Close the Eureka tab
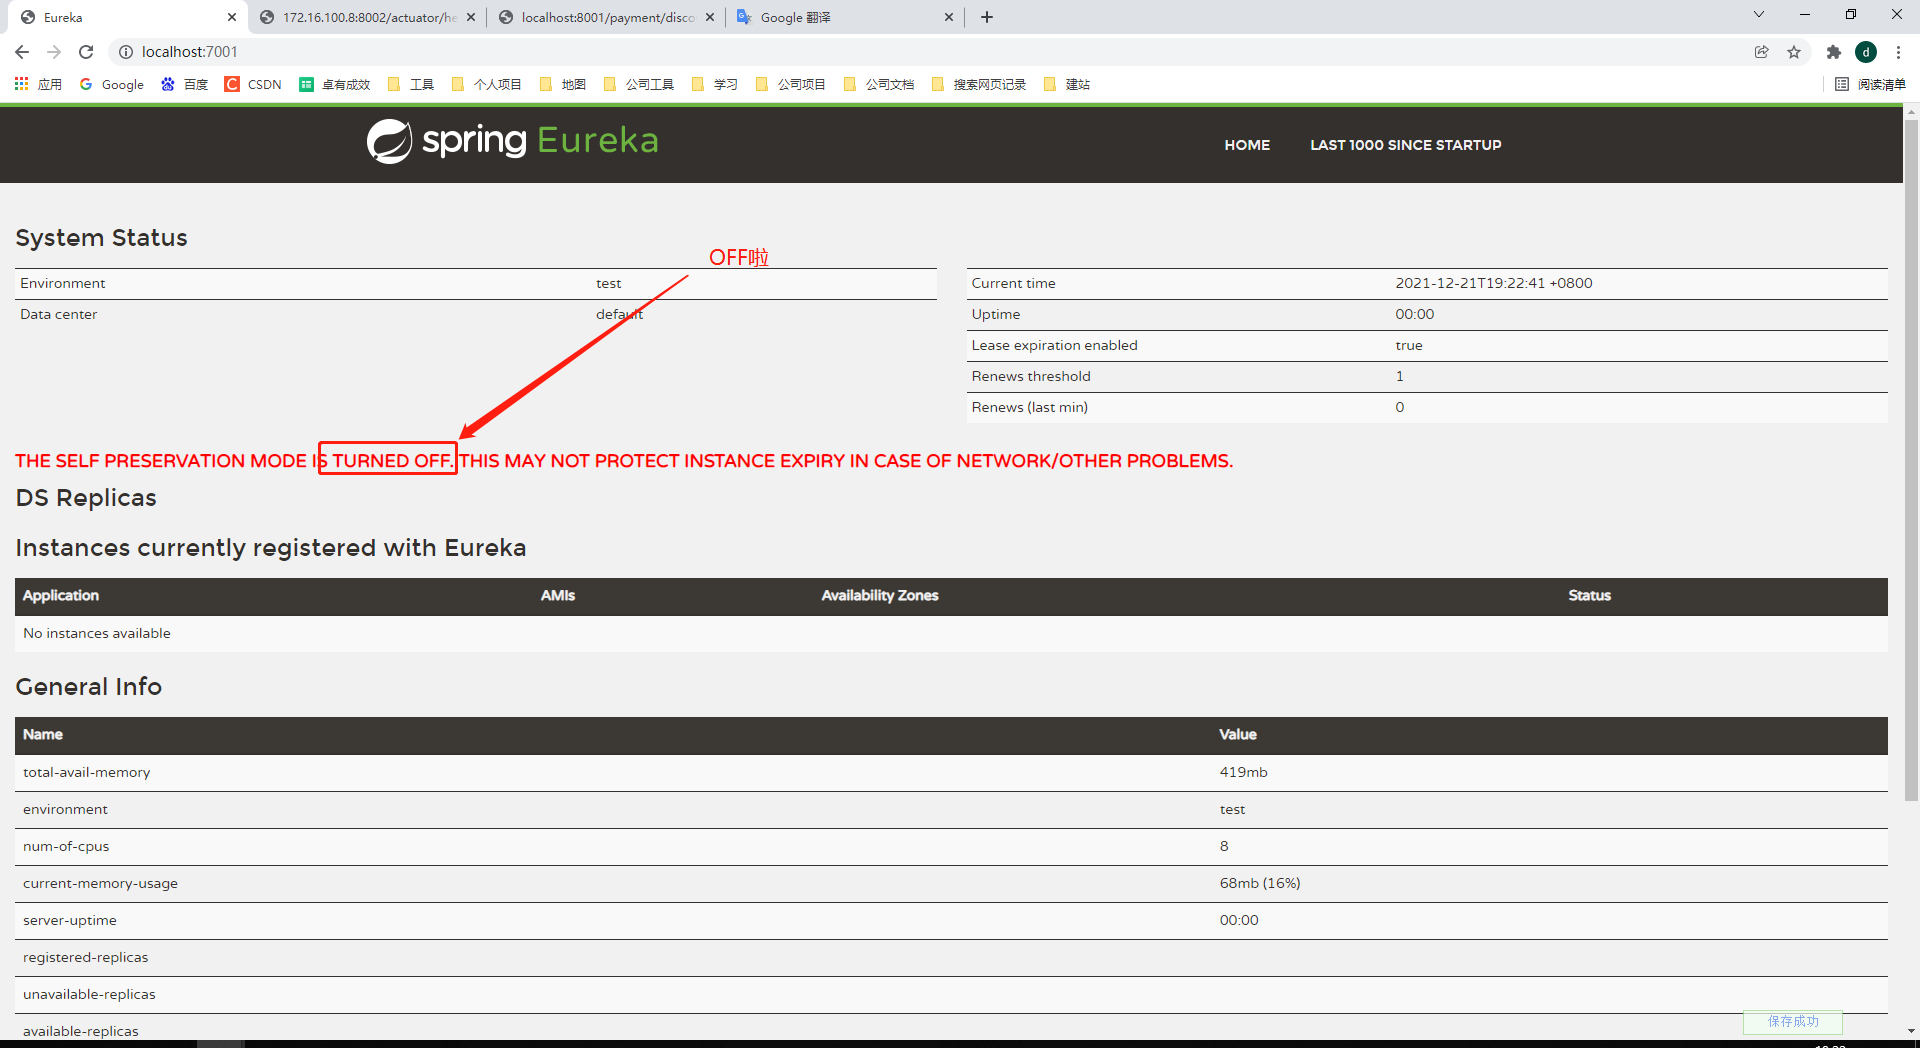The height and width of the screenshot is (1048, 1920). [x=232, y=17]
